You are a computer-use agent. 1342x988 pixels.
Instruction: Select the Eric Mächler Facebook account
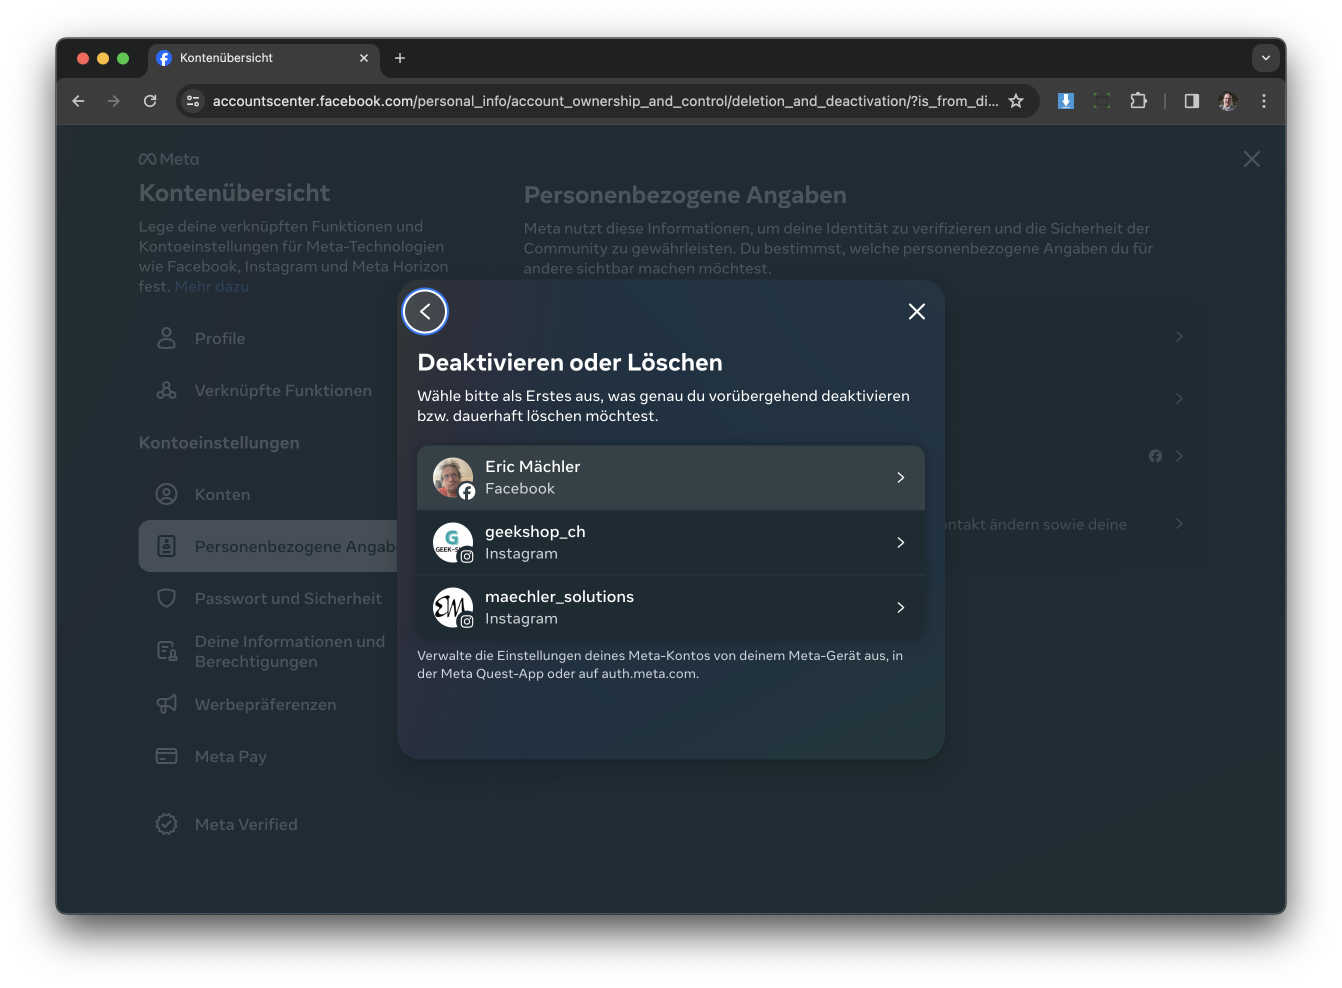click(670, 478)
